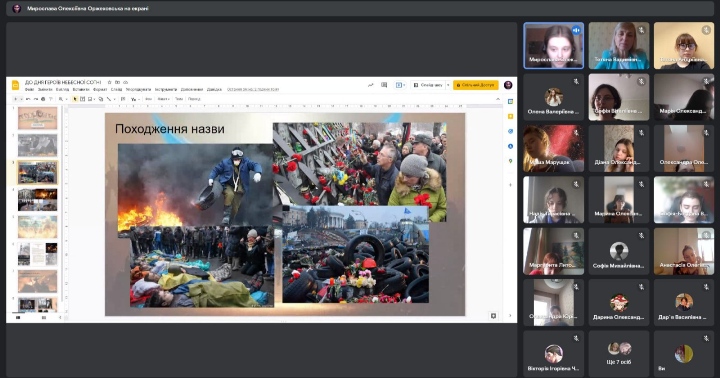Open the comment history icon

[x=384, y=85]
